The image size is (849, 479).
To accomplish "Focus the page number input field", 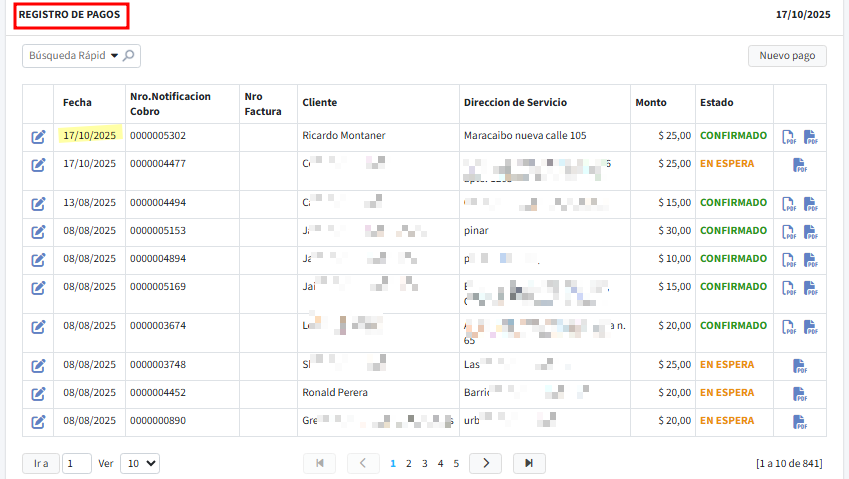I will coord(76,463).
